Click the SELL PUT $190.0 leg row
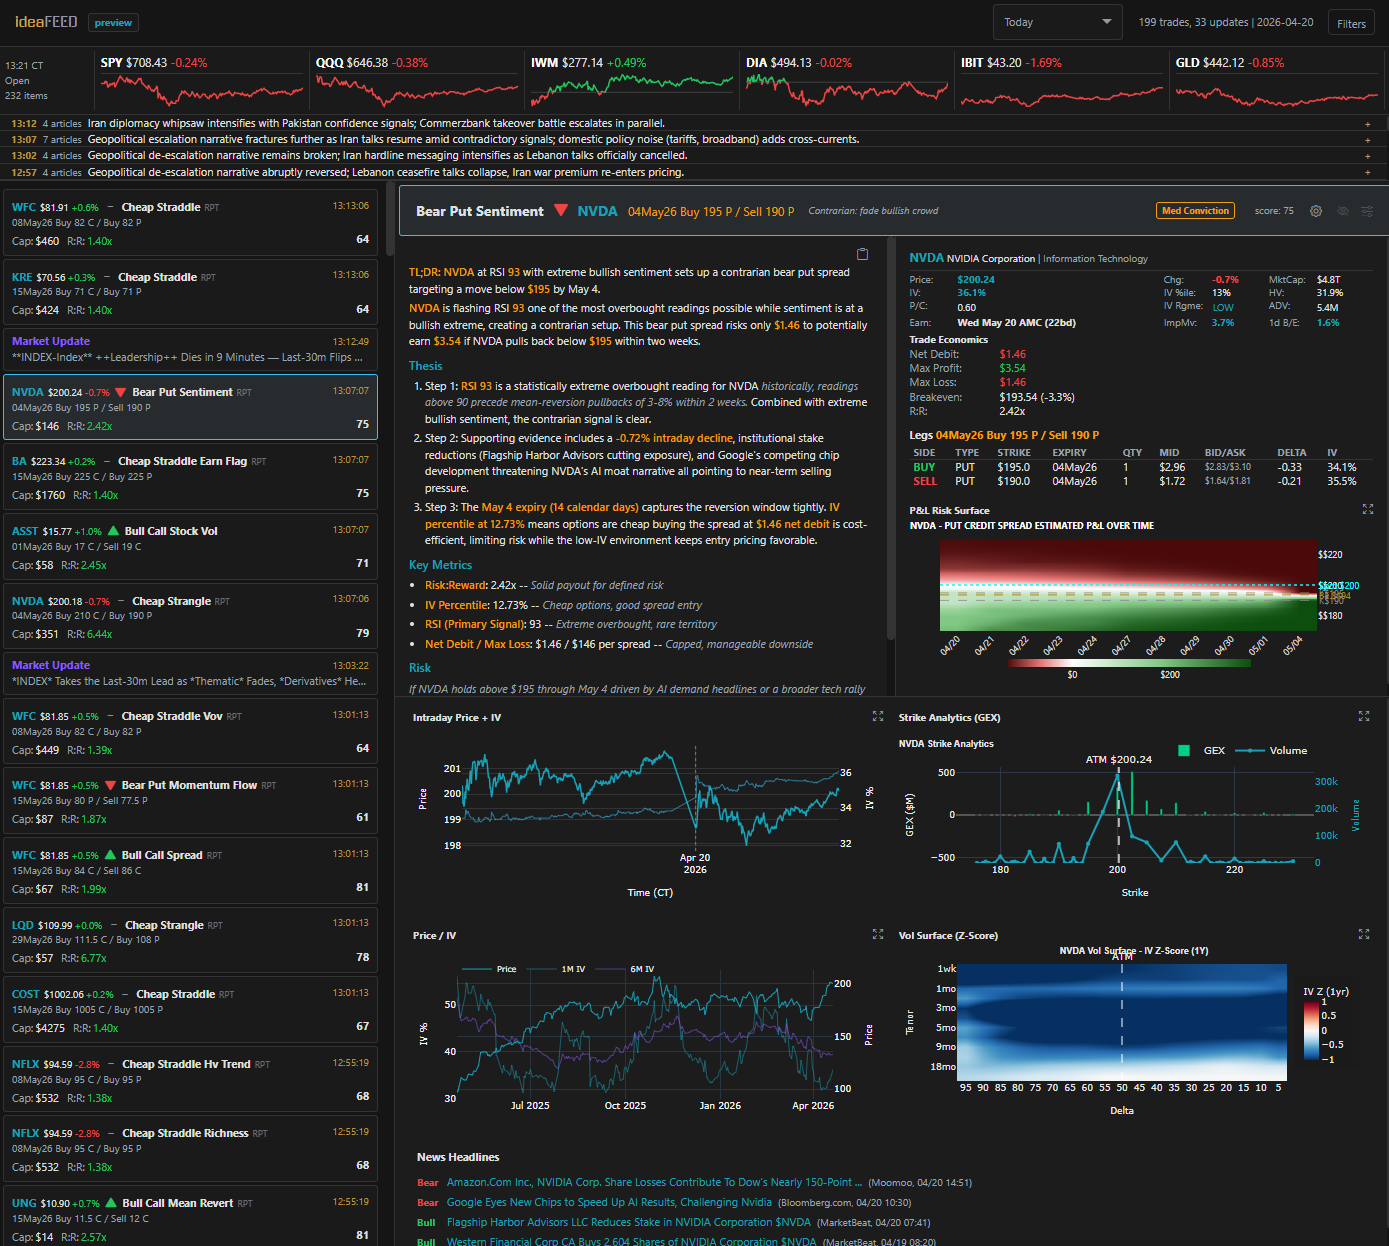 (1134, 481)
